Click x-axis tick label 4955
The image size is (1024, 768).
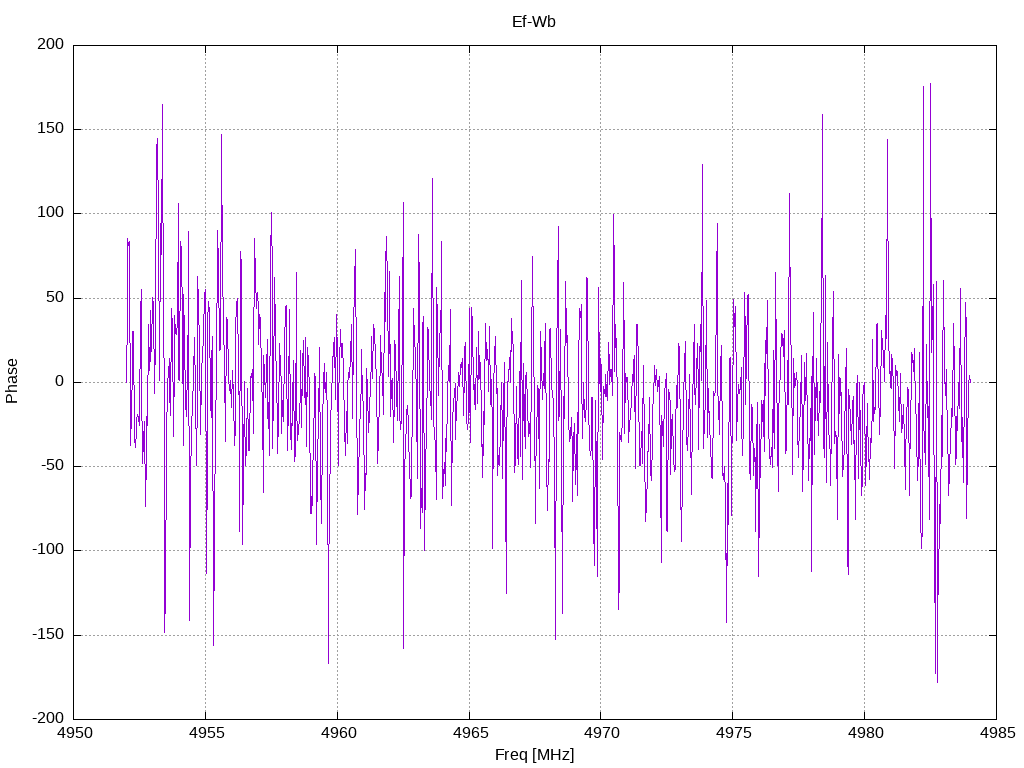click(x=206, y=733)
